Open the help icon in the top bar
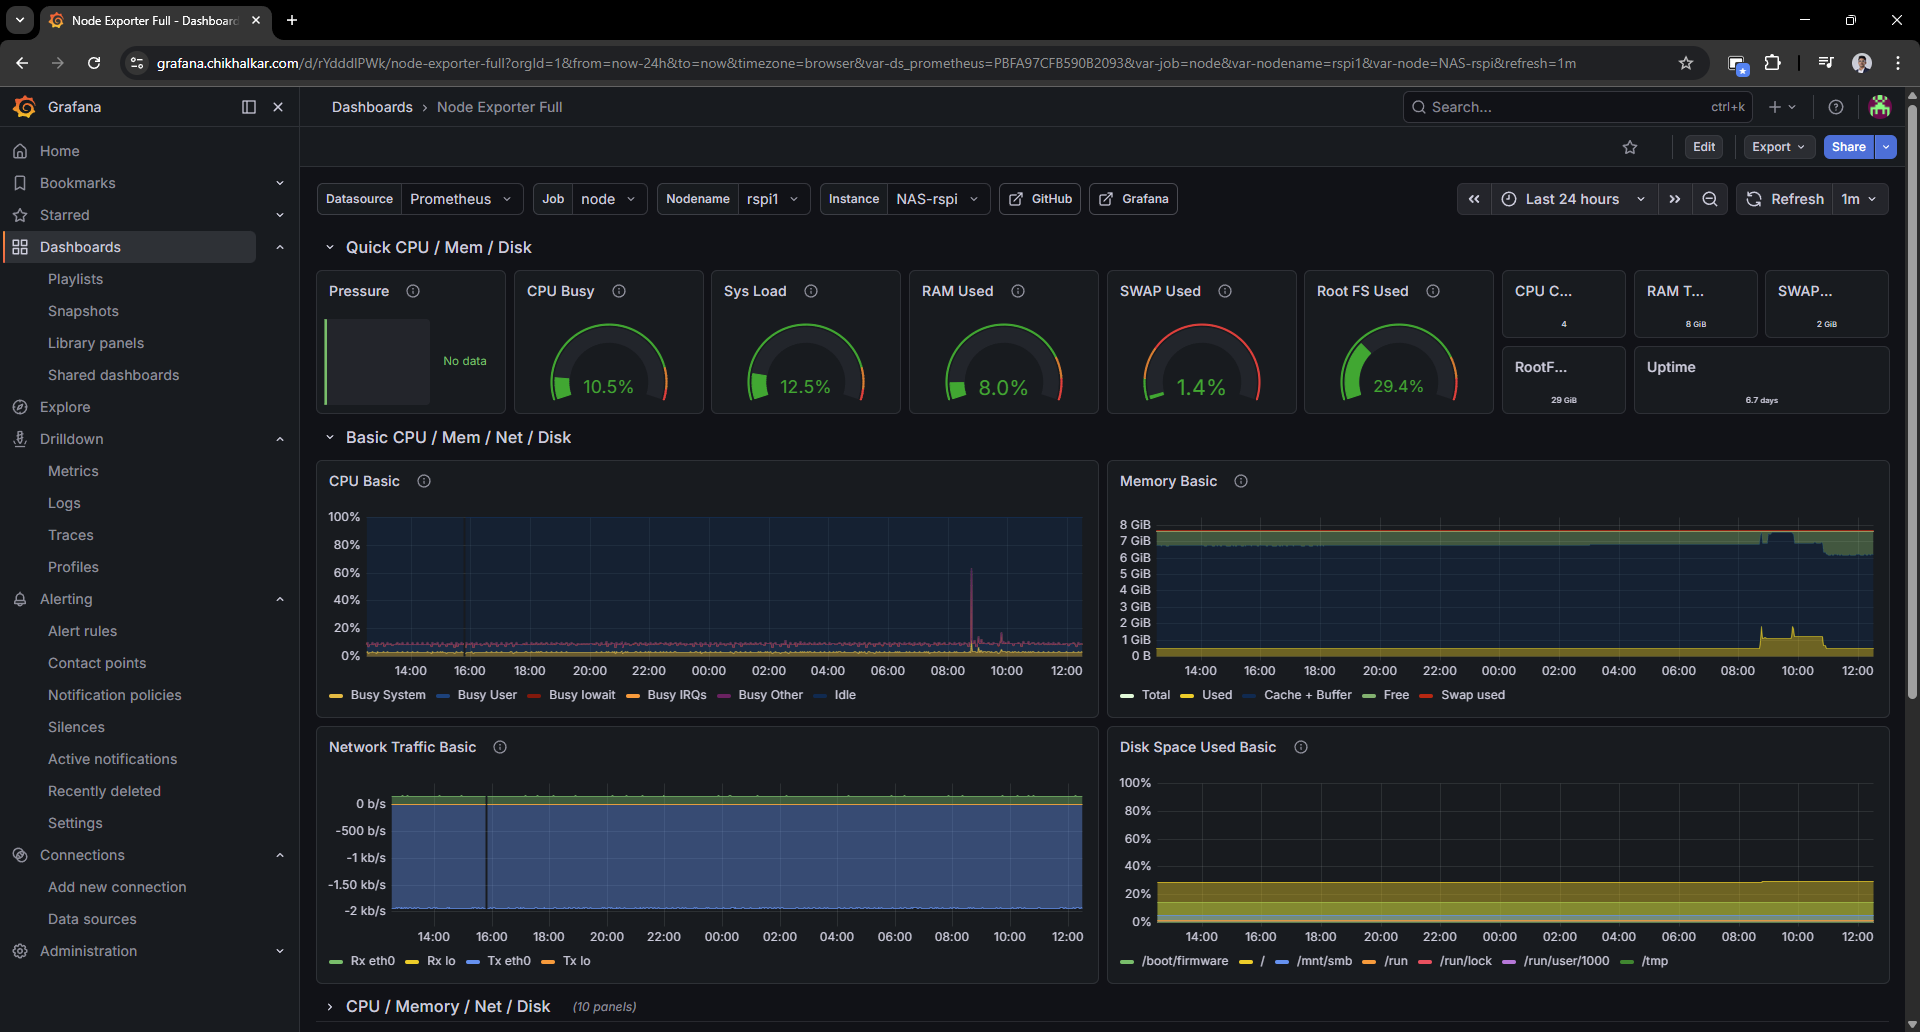 point(1835,107)
